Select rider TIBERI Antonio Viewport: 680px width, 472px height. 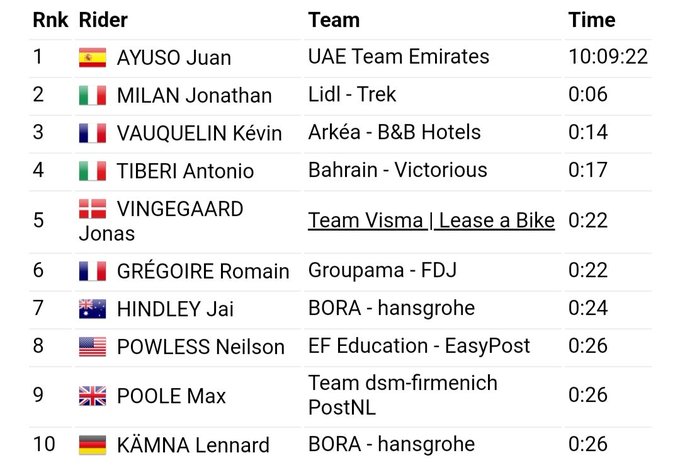tap(186, 171)
